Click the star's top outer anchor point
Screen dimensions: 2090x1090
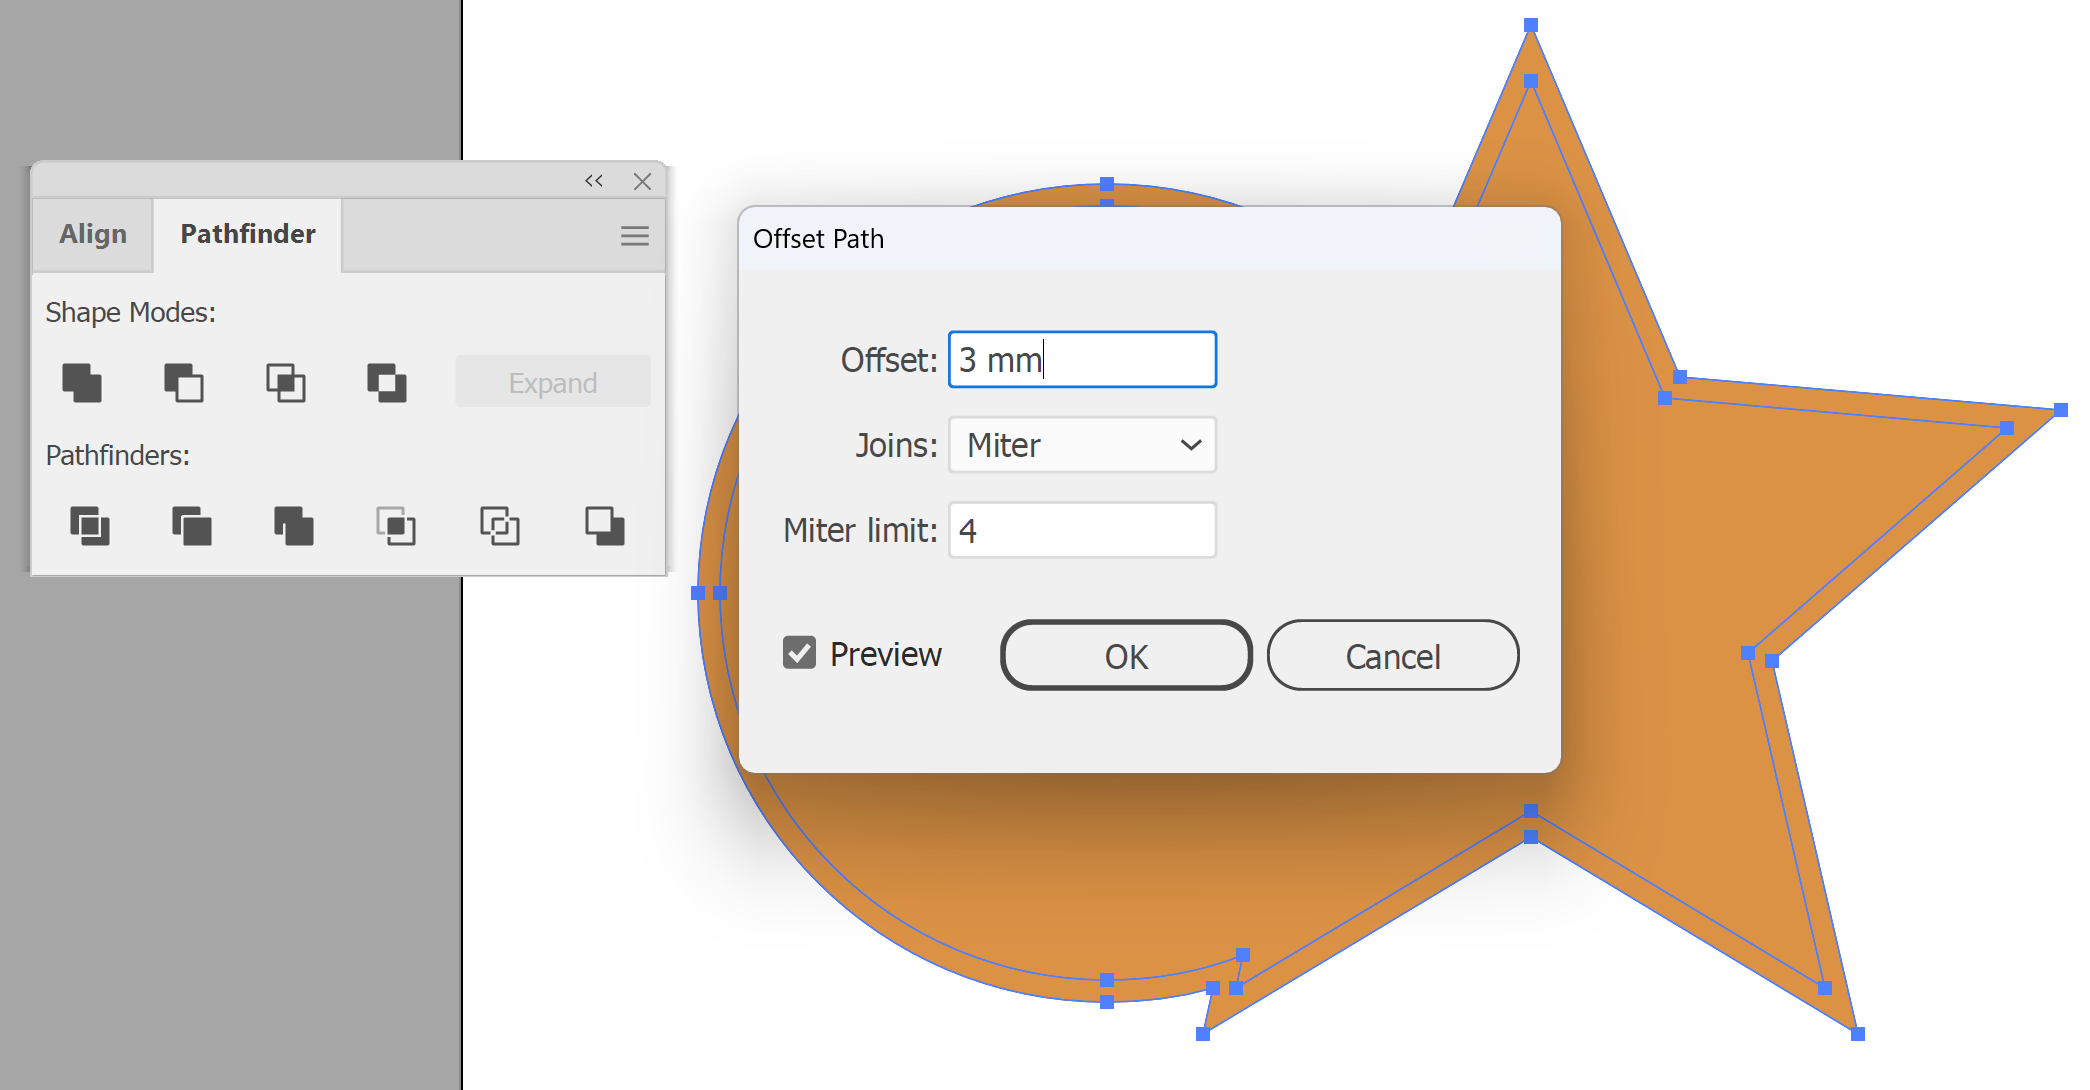(x=1531, y=25)
